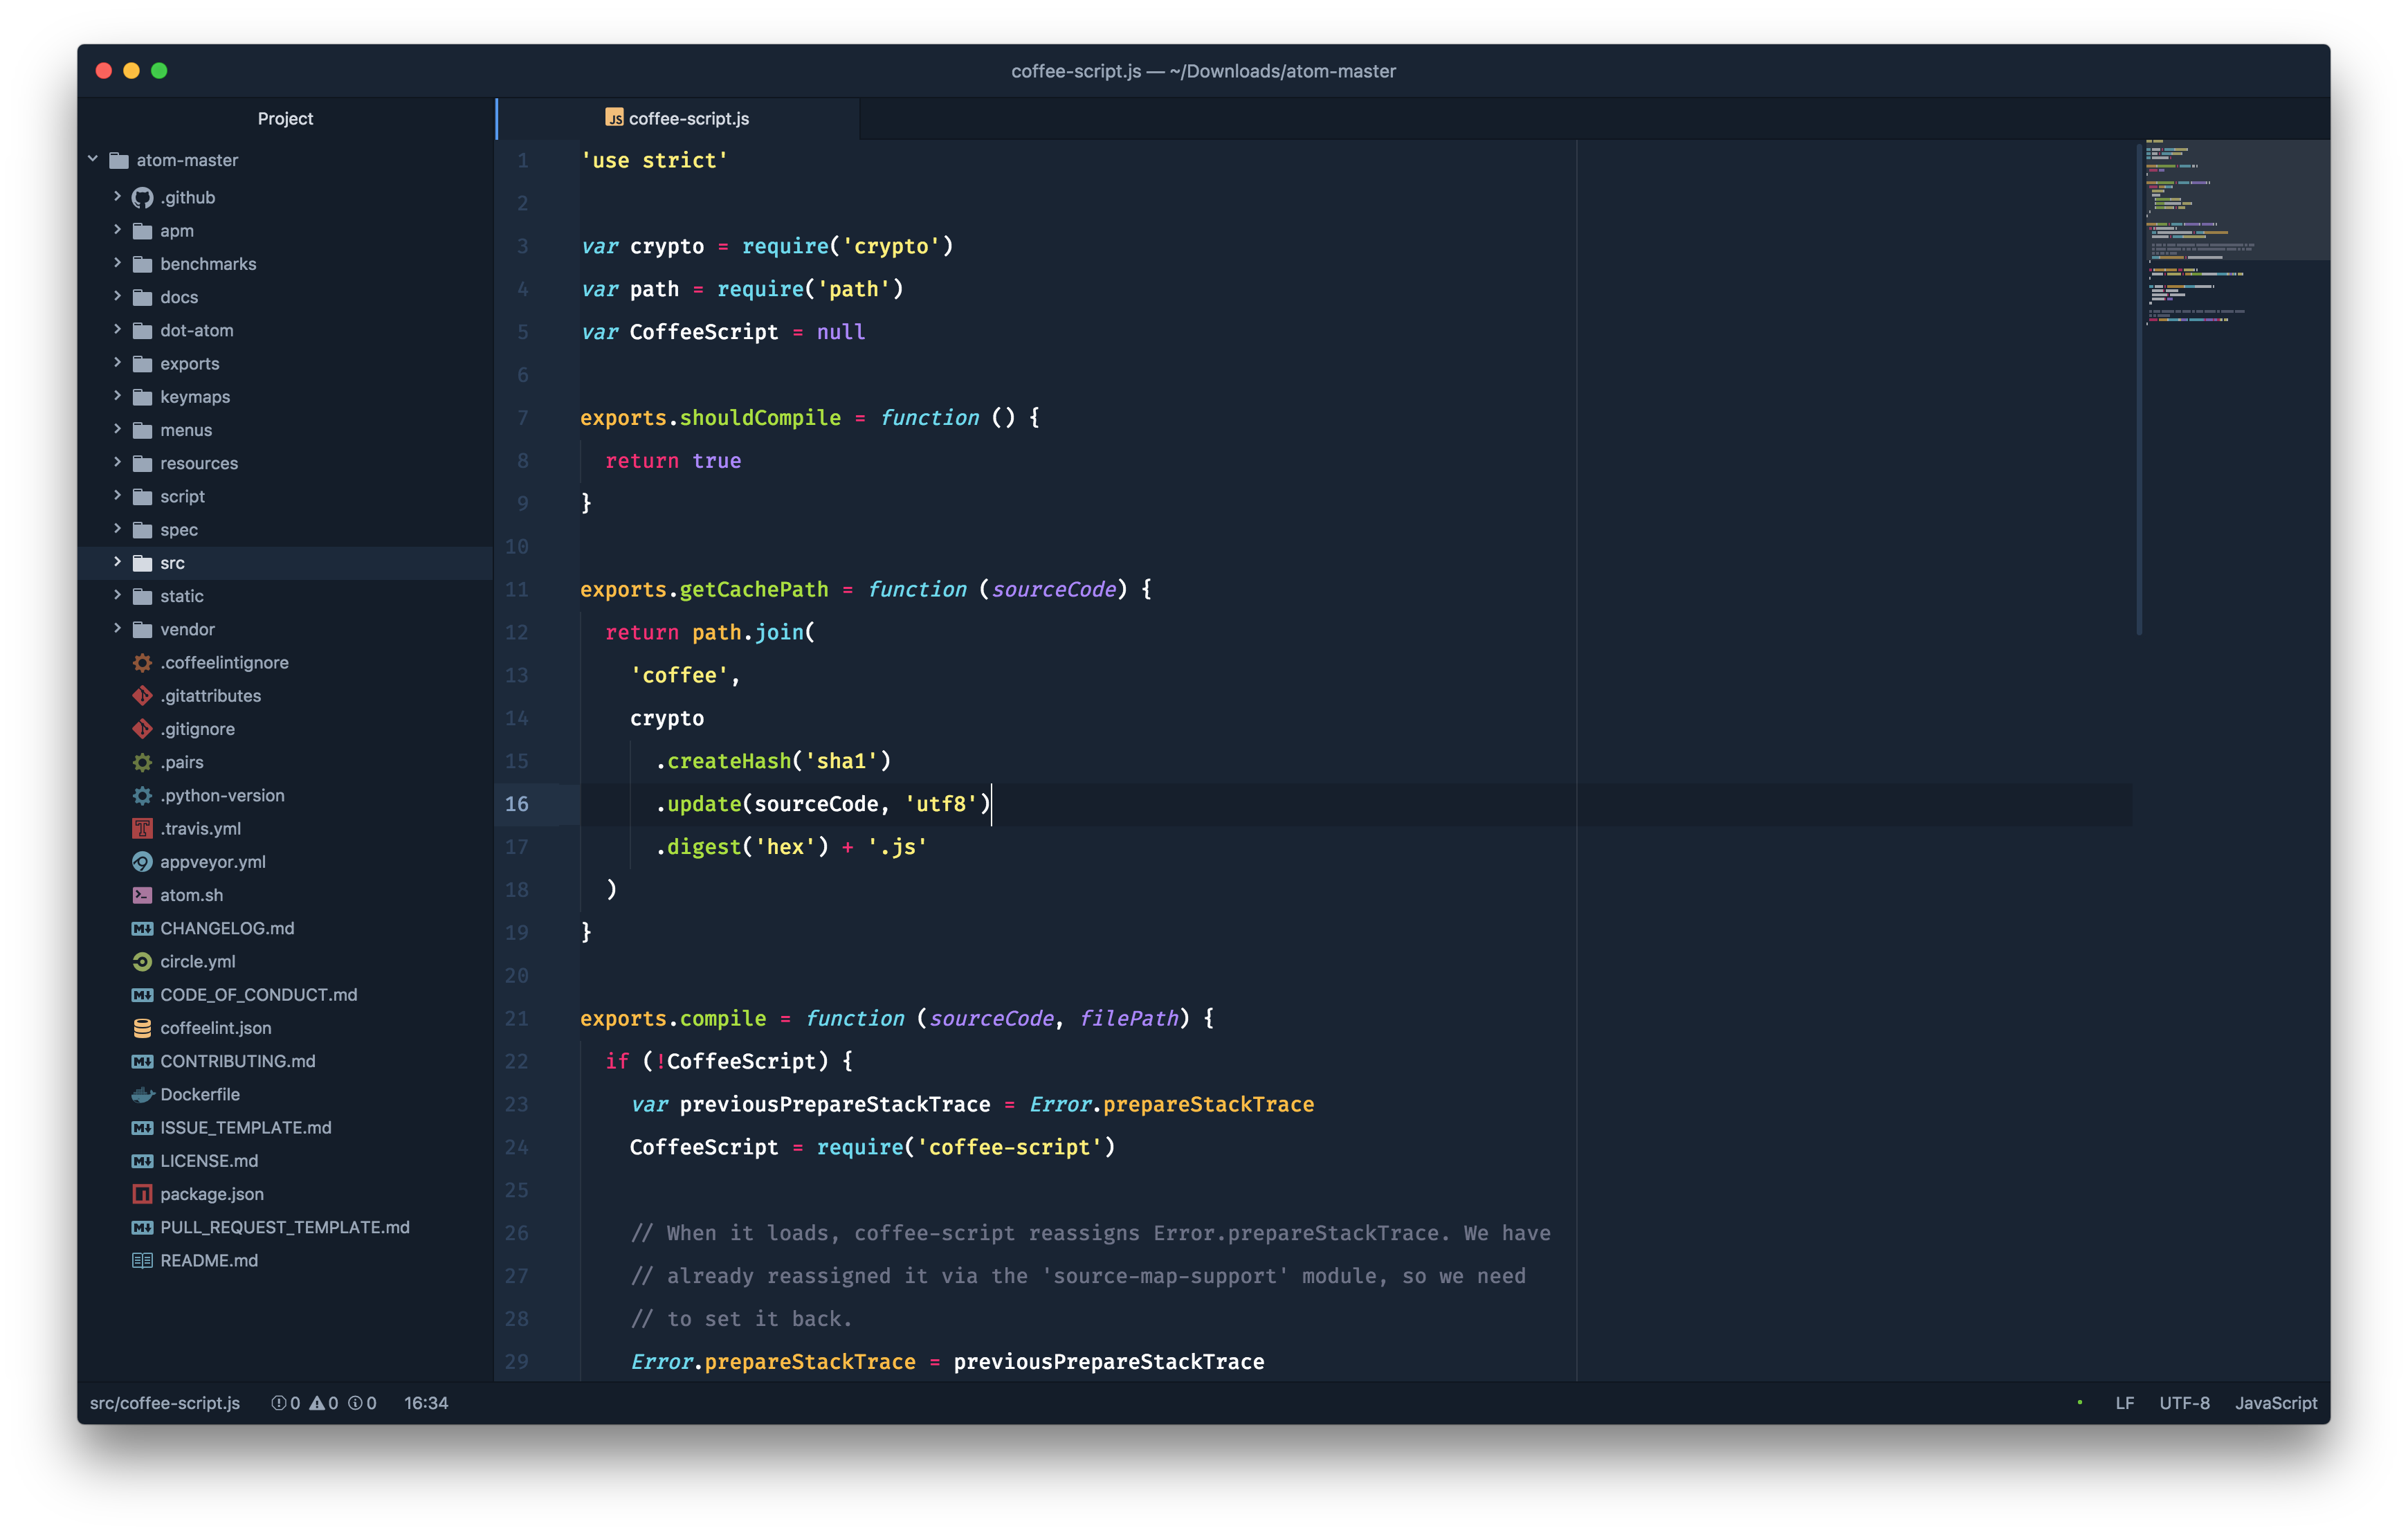Expand the src folder chevron
The image size is (2408, 1535).
point(117,562)
